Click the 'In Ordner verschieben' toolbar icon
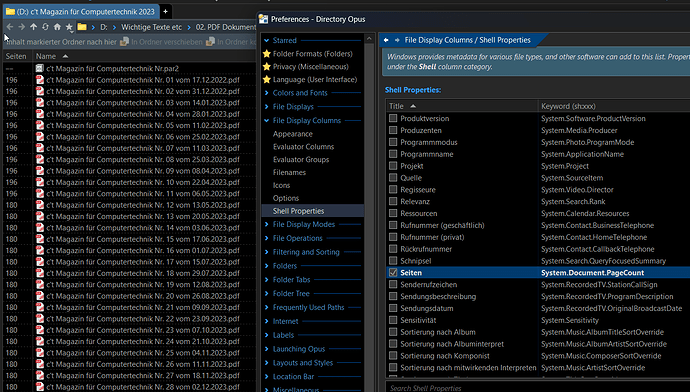690x392 pixels. 125,42
